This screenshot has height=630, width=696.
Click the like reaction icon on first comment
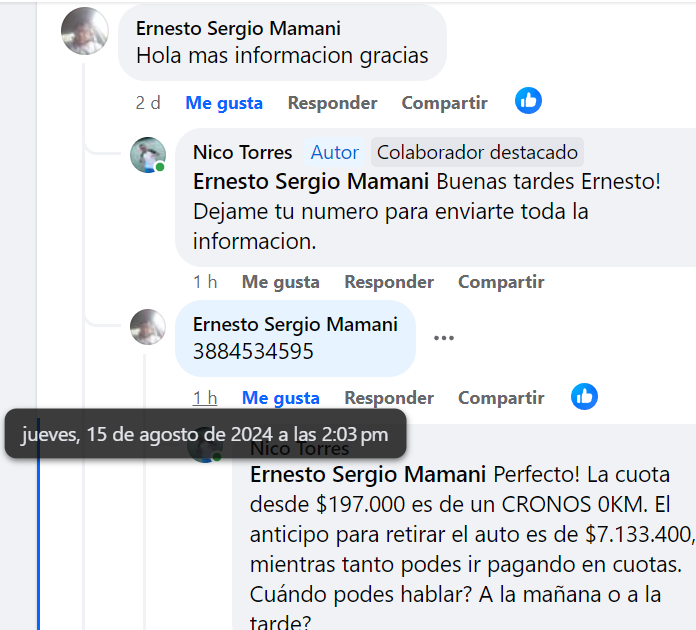528,101
